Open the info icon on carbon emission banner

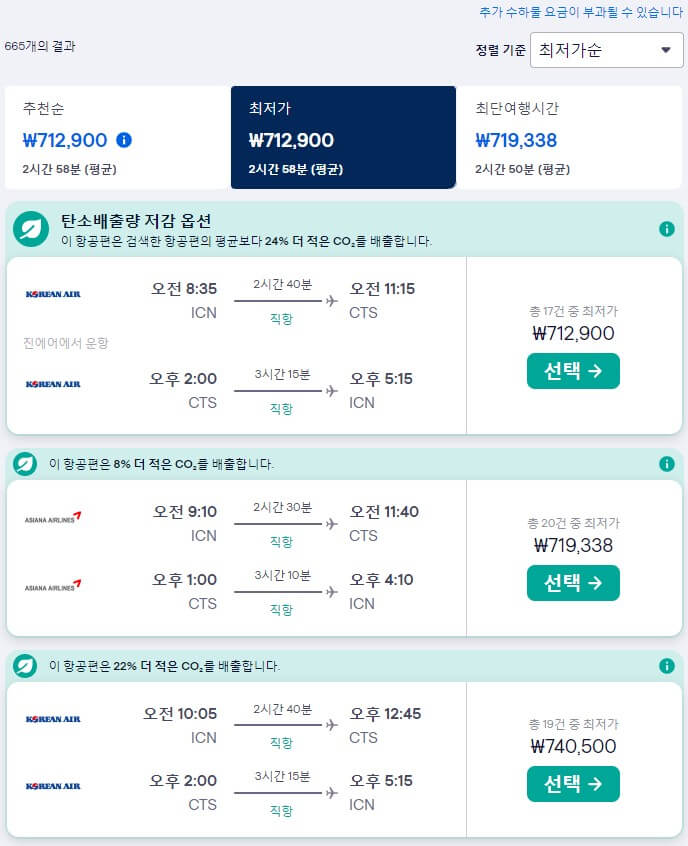(667, 227)
